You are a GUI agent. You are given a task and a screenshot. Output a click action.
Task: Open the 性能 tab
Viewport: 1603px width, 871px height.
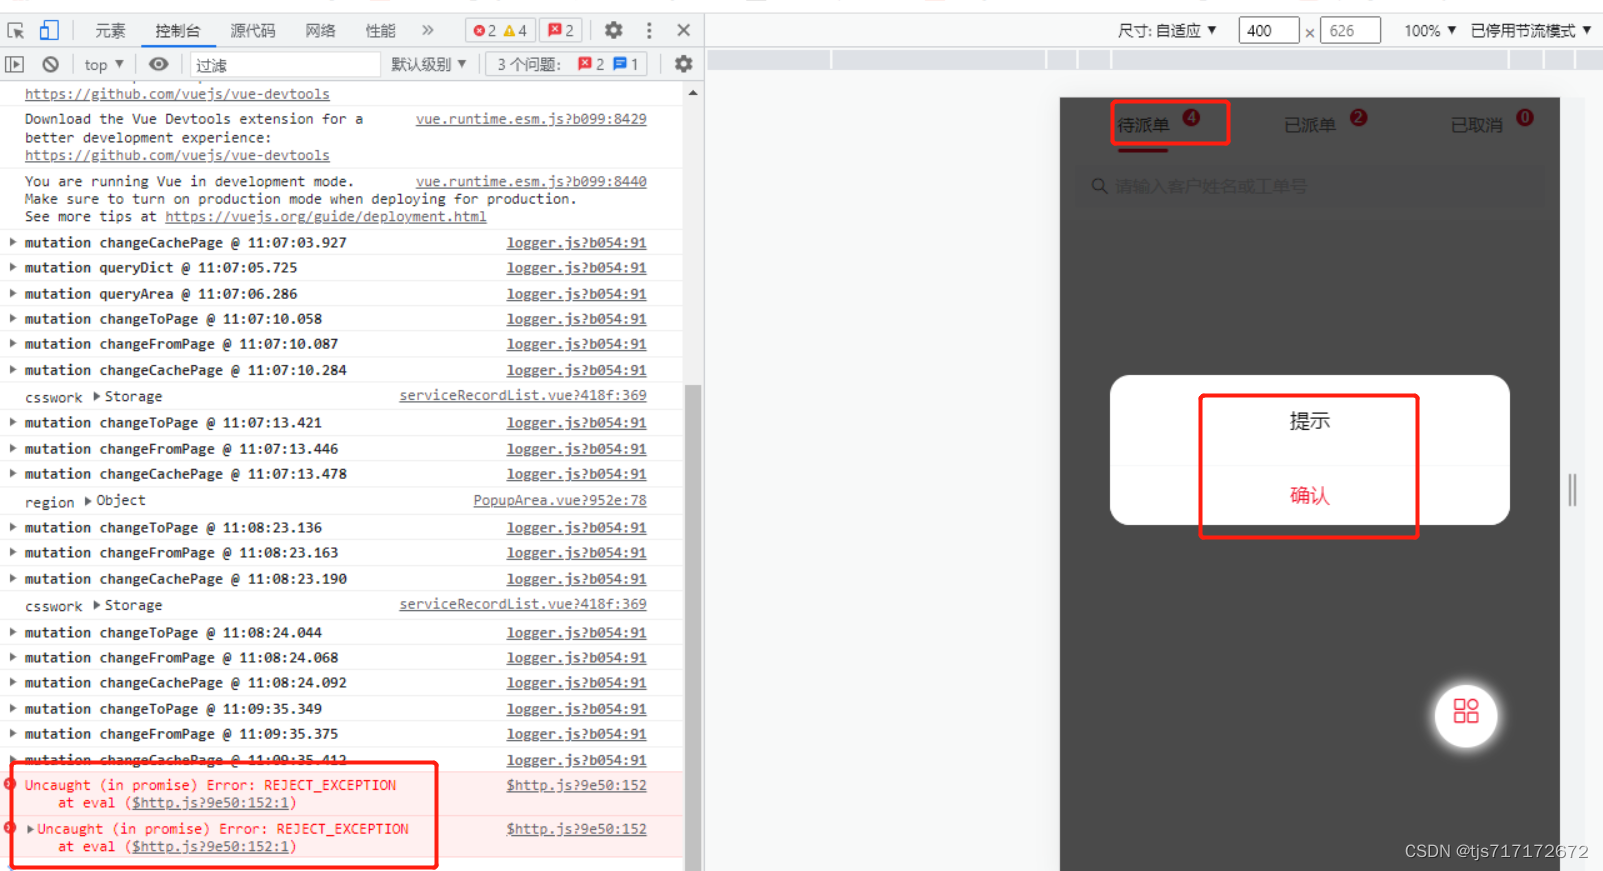380,31
